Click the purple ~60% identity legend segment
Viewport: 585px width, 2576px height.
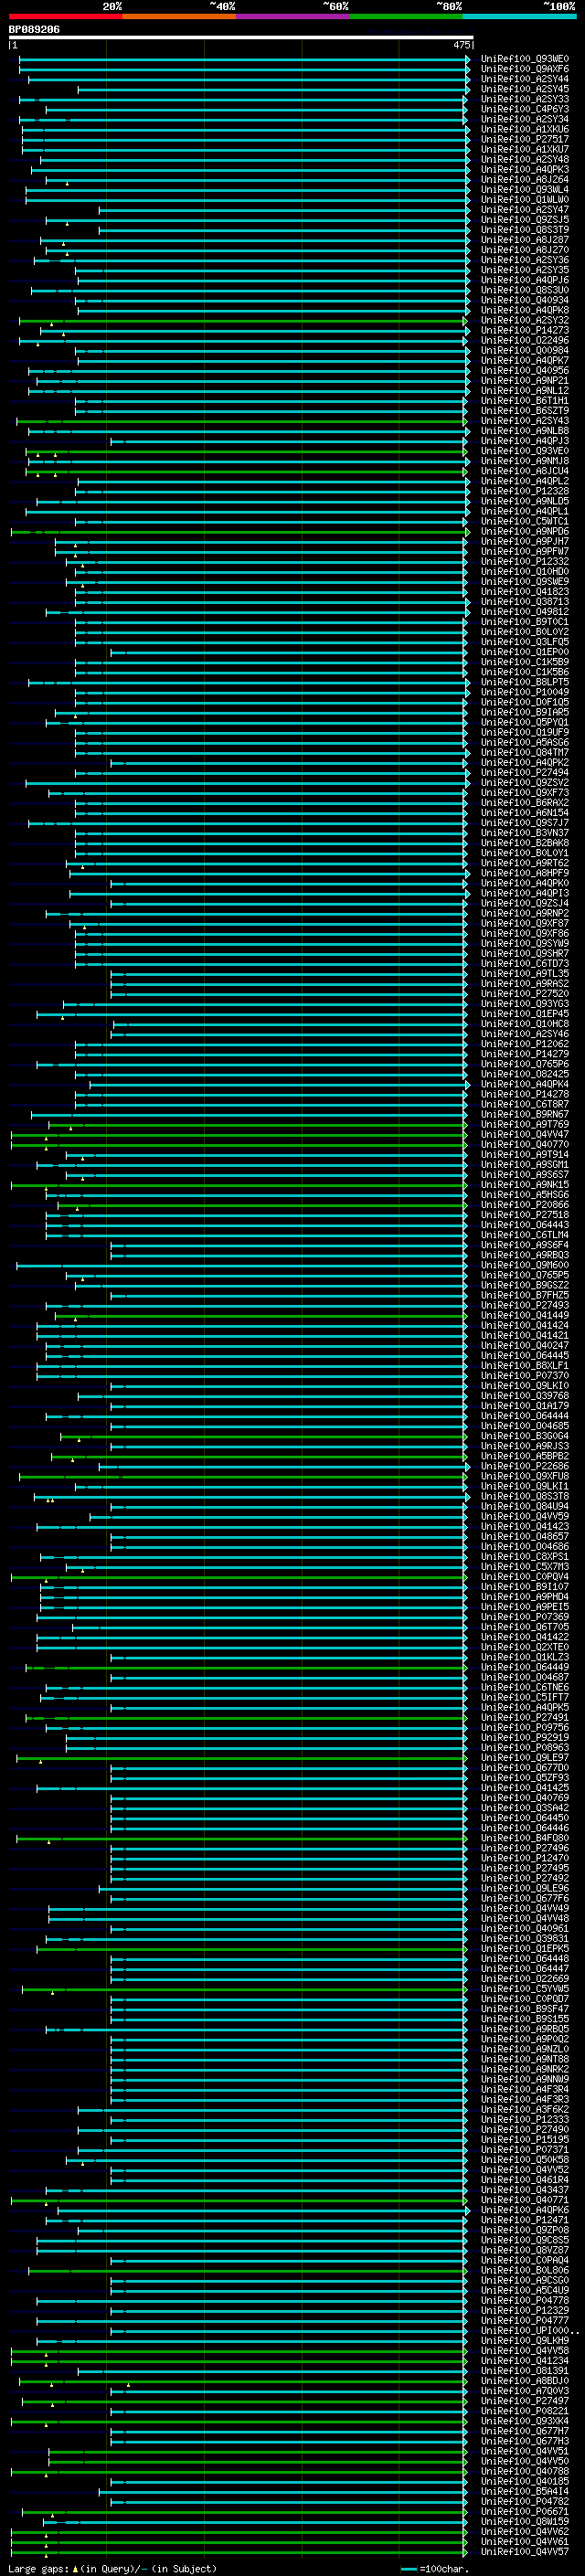click(x=293, y=16)
